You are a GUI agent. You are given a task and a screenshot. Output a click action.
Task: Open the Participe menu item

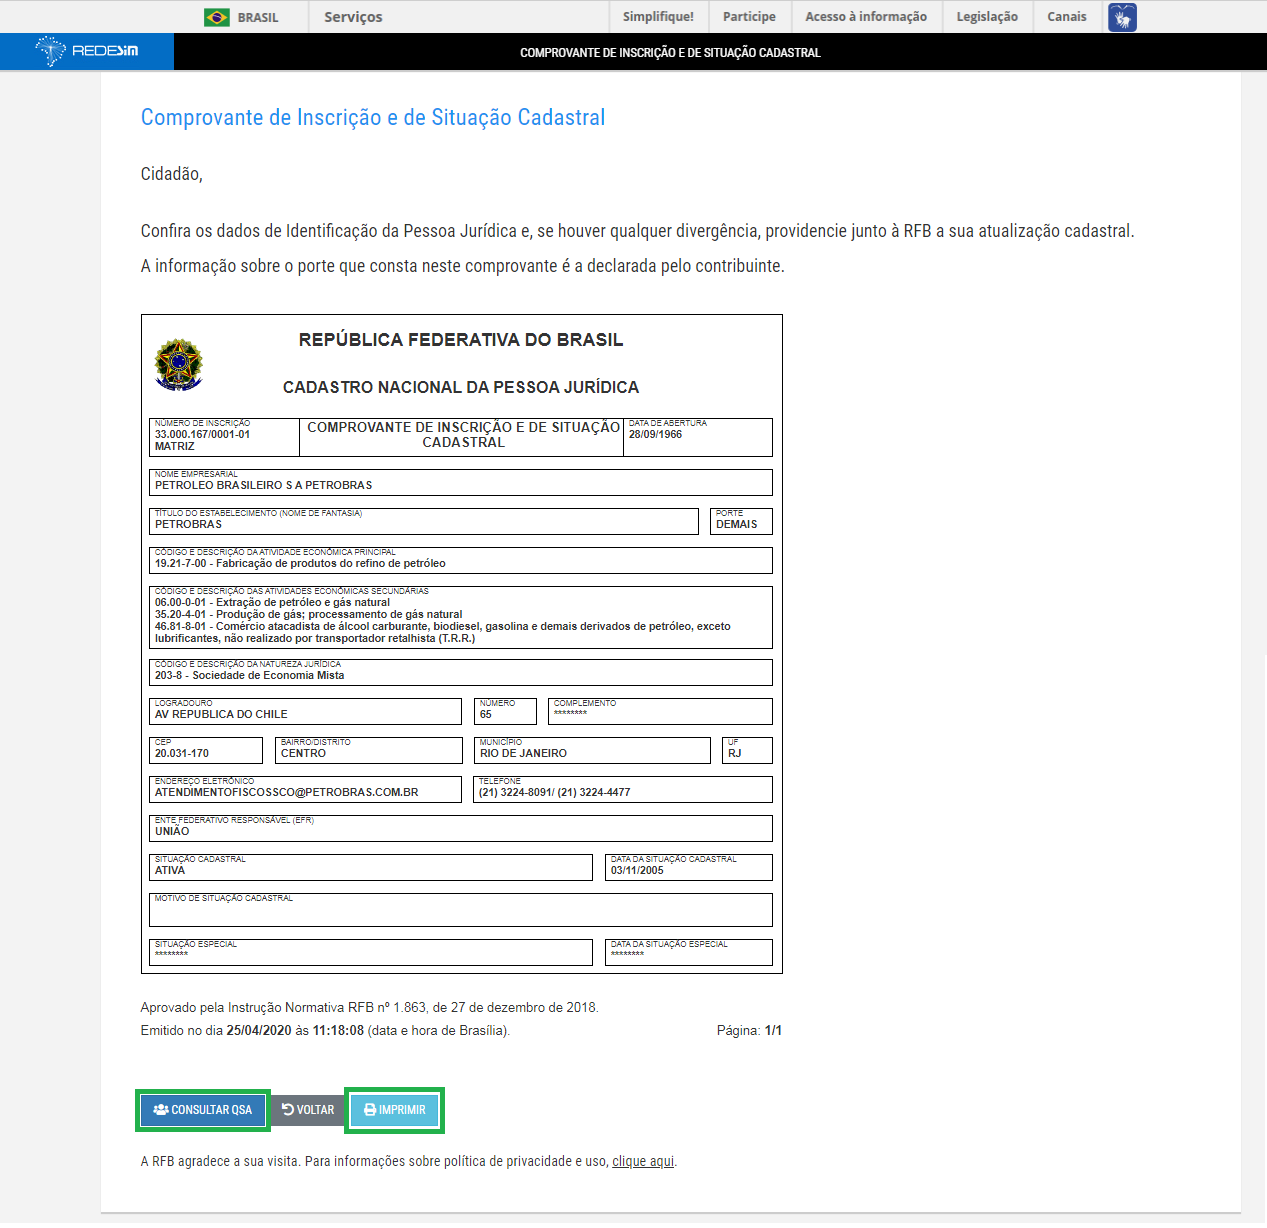point(749,16)
